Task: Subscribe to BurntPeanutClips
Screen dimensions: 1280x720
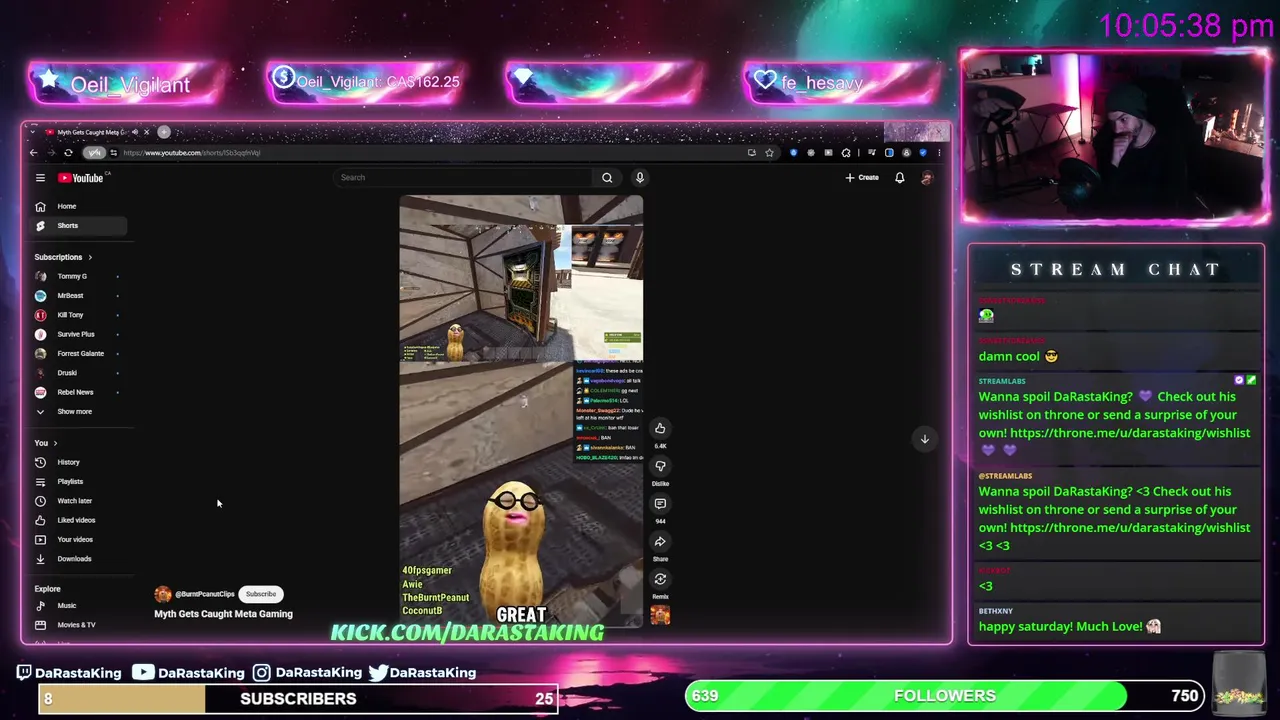Action: (x=261, y=594)
